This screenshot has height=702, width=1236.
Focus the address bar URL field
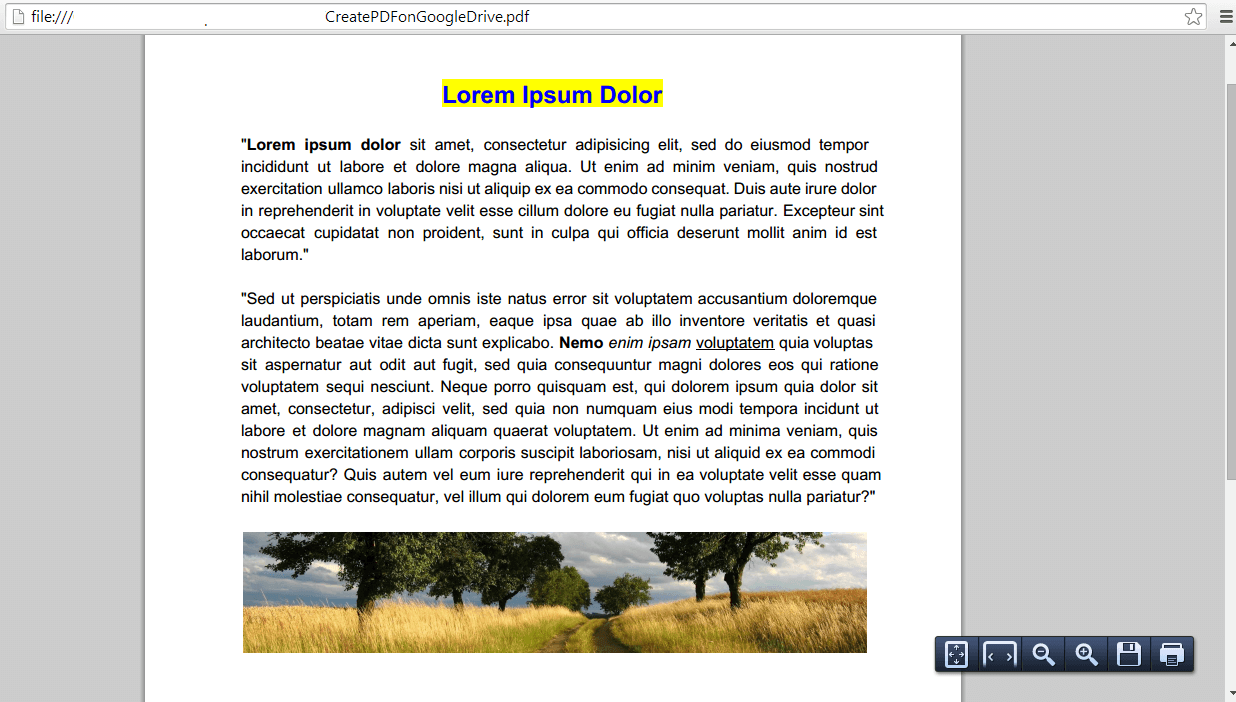pyautogui.click(x=600, y=17)
